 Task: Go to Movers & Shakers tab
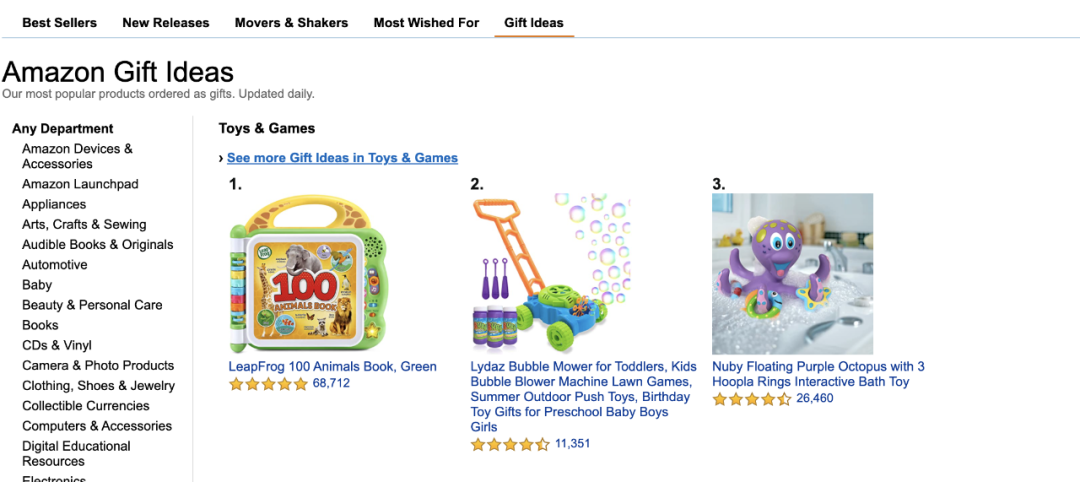(291, 22)
